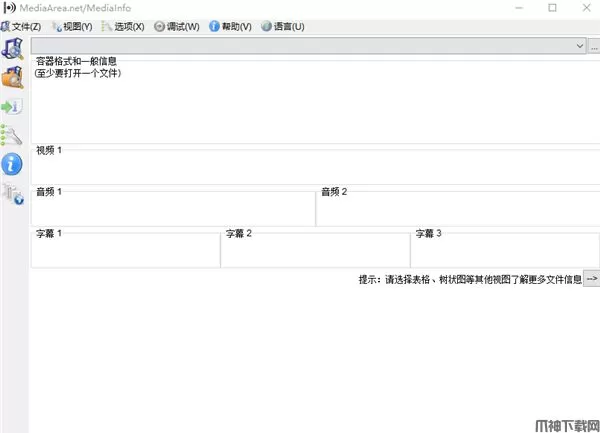This screenshot has height=433, width=600.
Task: Click the MediaInfo title bar app icon
Action: [9, 8]
